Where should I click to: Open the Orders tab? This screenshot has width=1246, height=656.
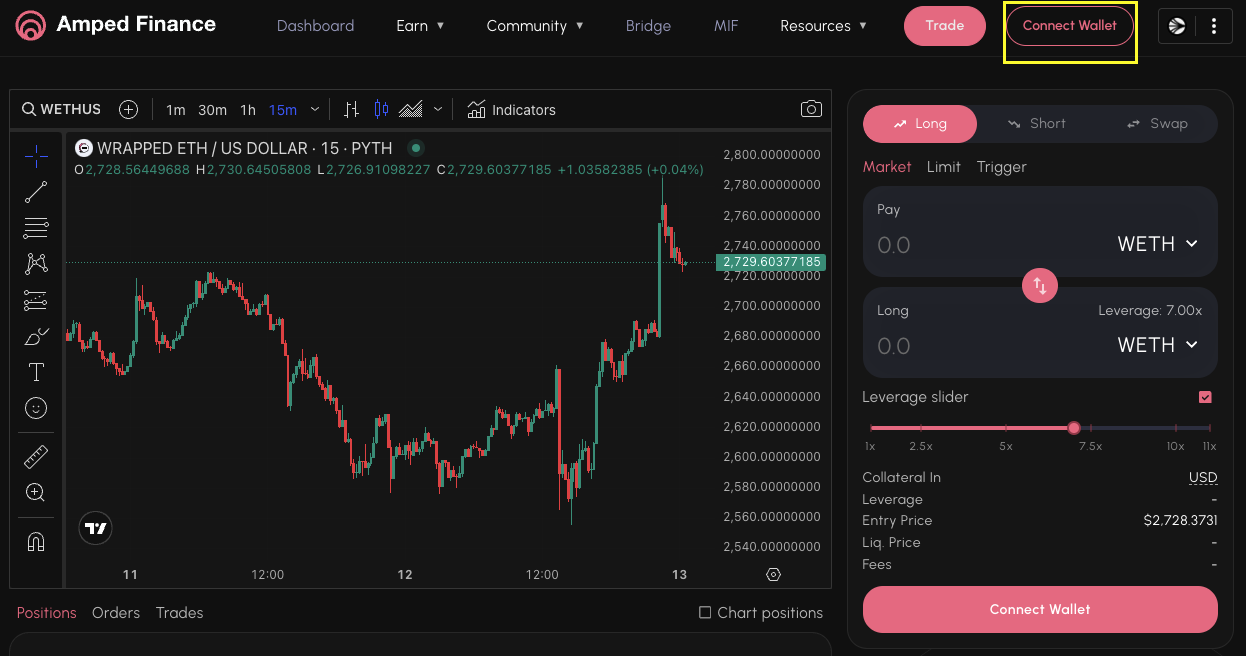(116, 612)
